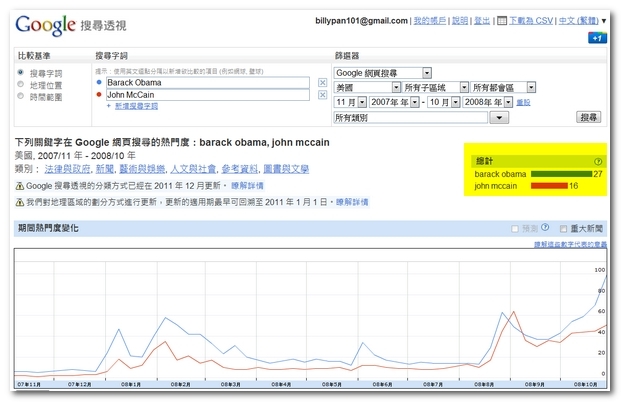
Task: Click the 新增搜尋字詞 link
Action: point(136,106)
